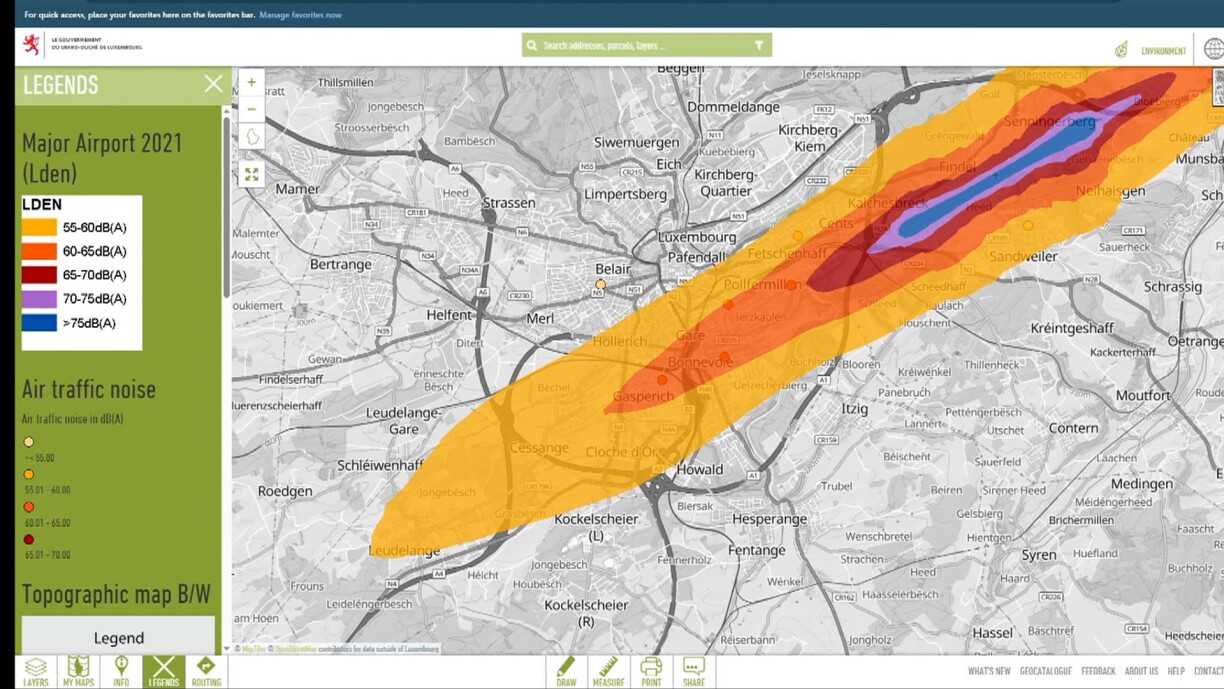The height and width of the screenshot is (689, 1224).
Task: Open the search filter dropdown
Action: tap(759, 45)
